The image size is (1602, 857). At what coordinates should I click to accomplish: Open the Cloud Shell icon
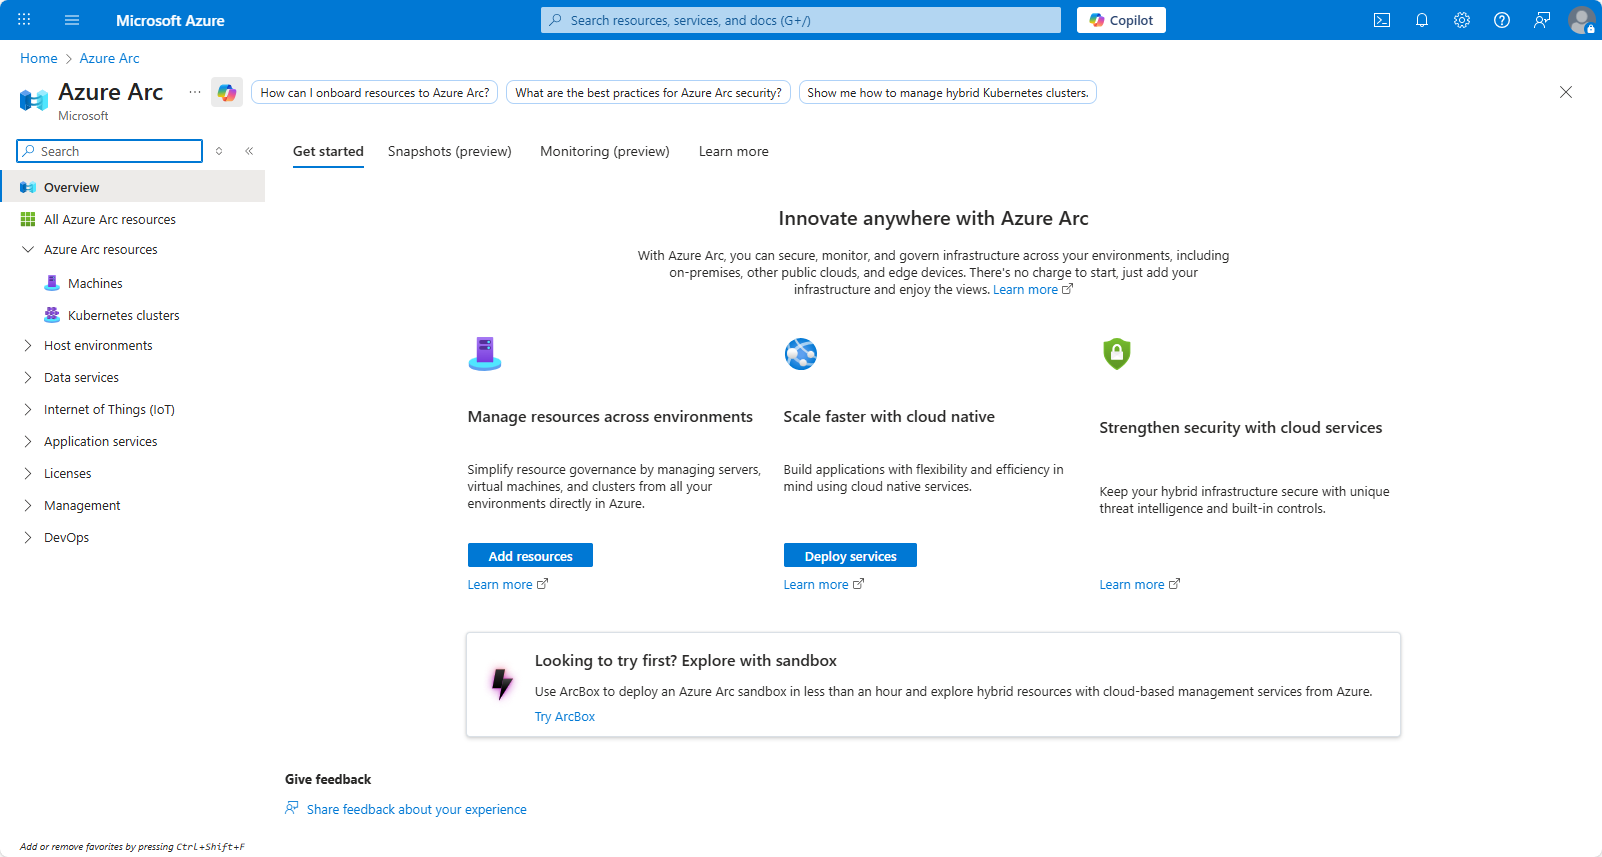1382,20
